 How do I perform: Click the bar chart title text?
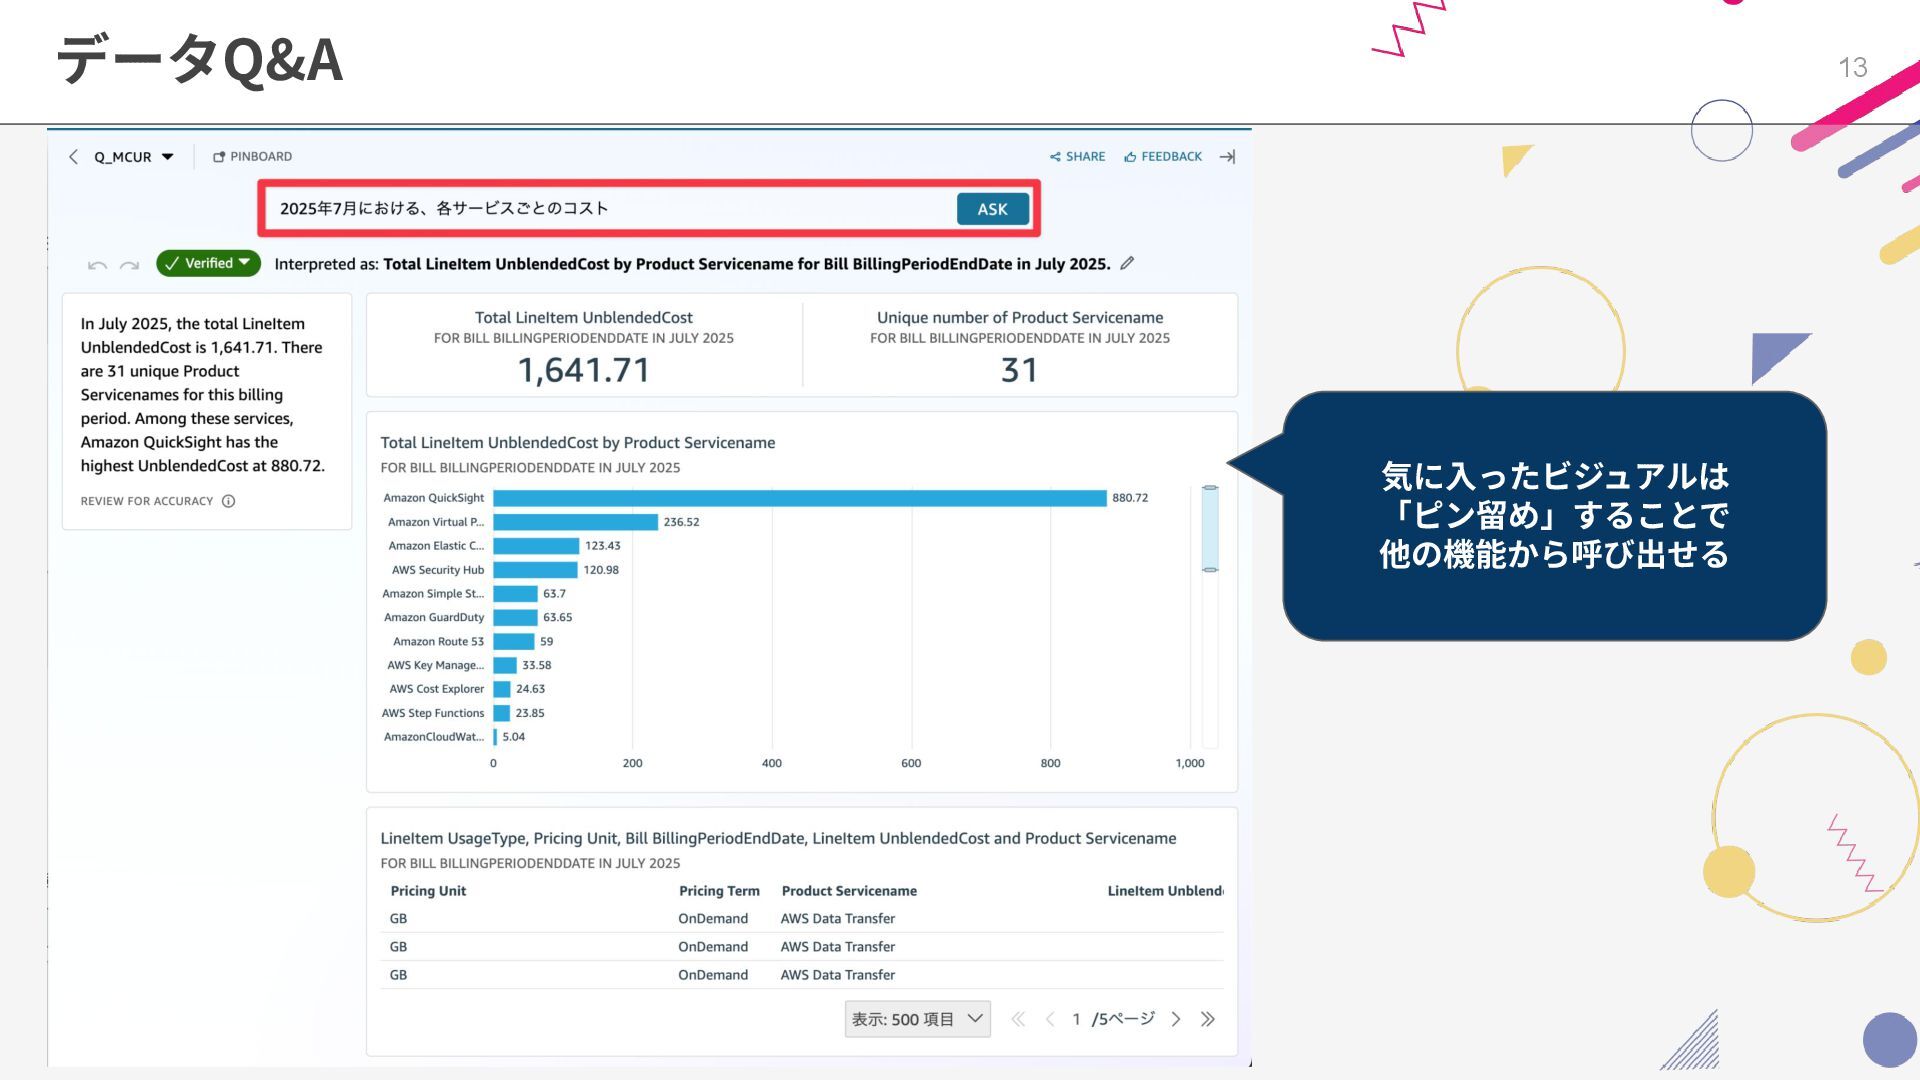click(x=578, y=443)
